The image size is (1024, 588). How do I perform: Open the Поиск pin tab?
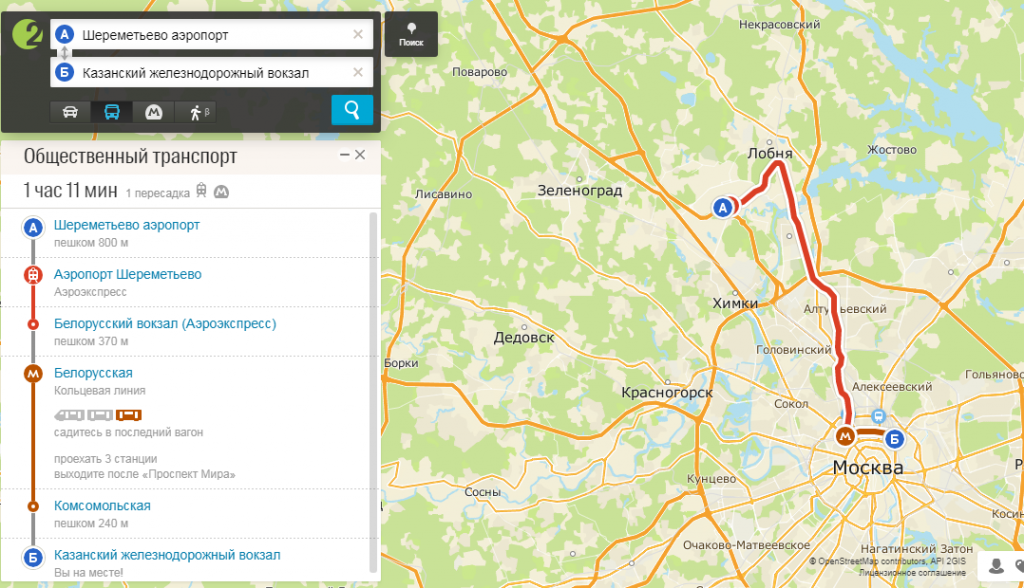pos(411,34)
